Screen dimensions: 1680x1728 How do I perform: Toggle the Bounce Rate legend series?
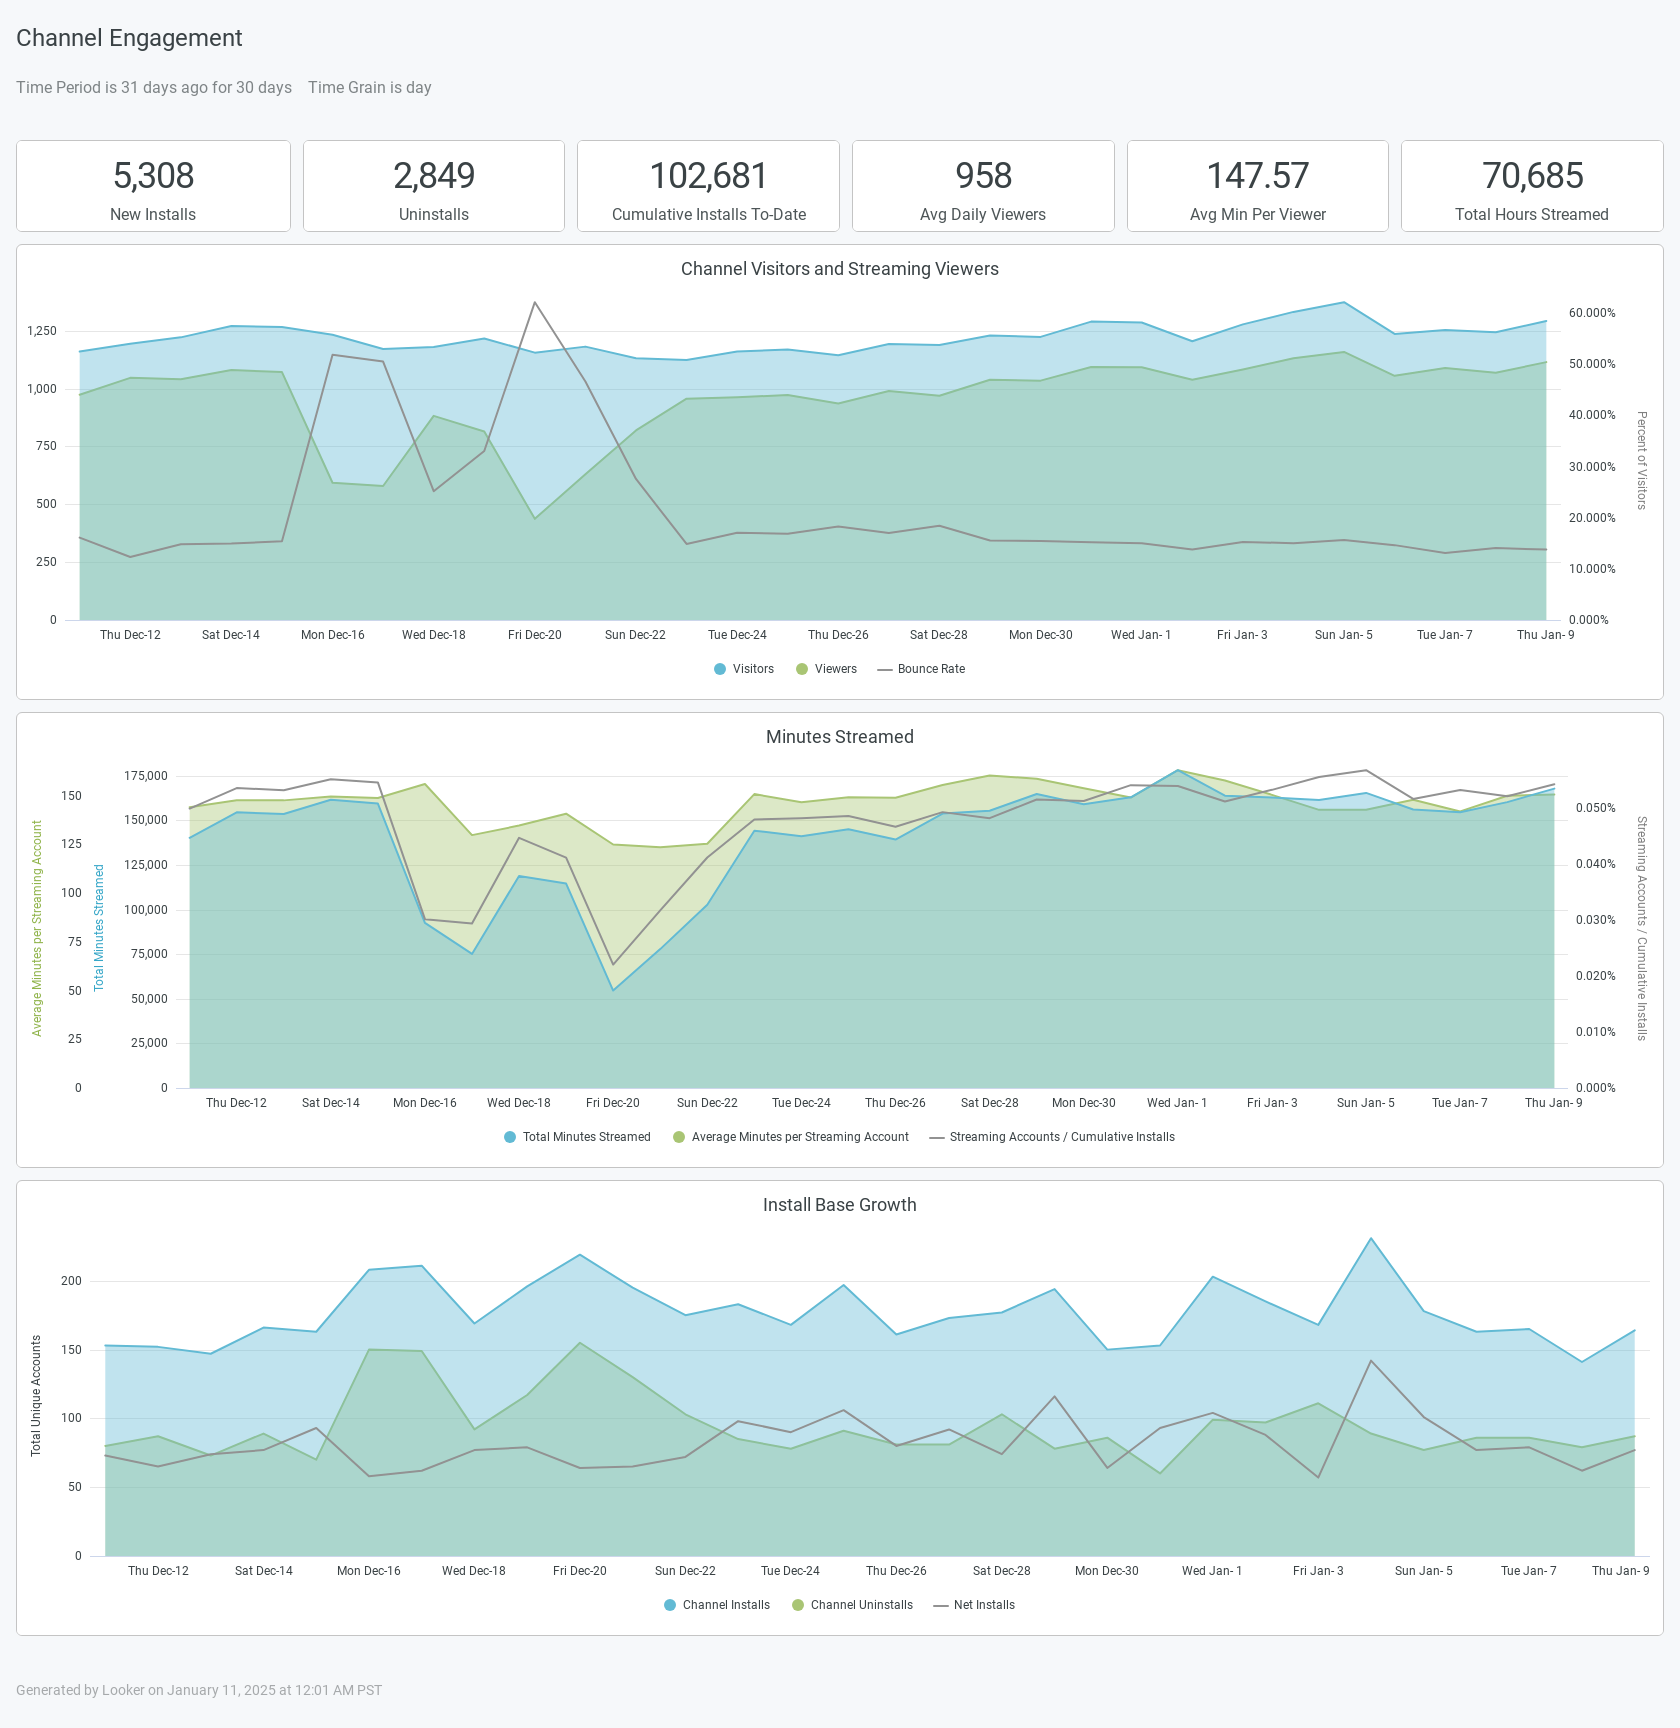[921, 669]
